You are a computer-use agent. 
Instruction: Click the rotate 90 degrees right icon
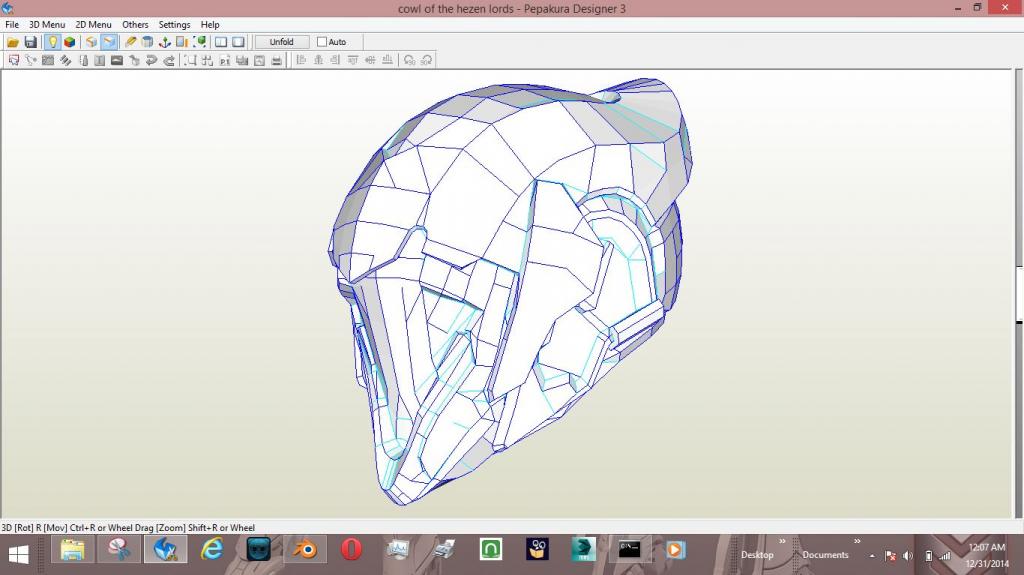(426, 60)
